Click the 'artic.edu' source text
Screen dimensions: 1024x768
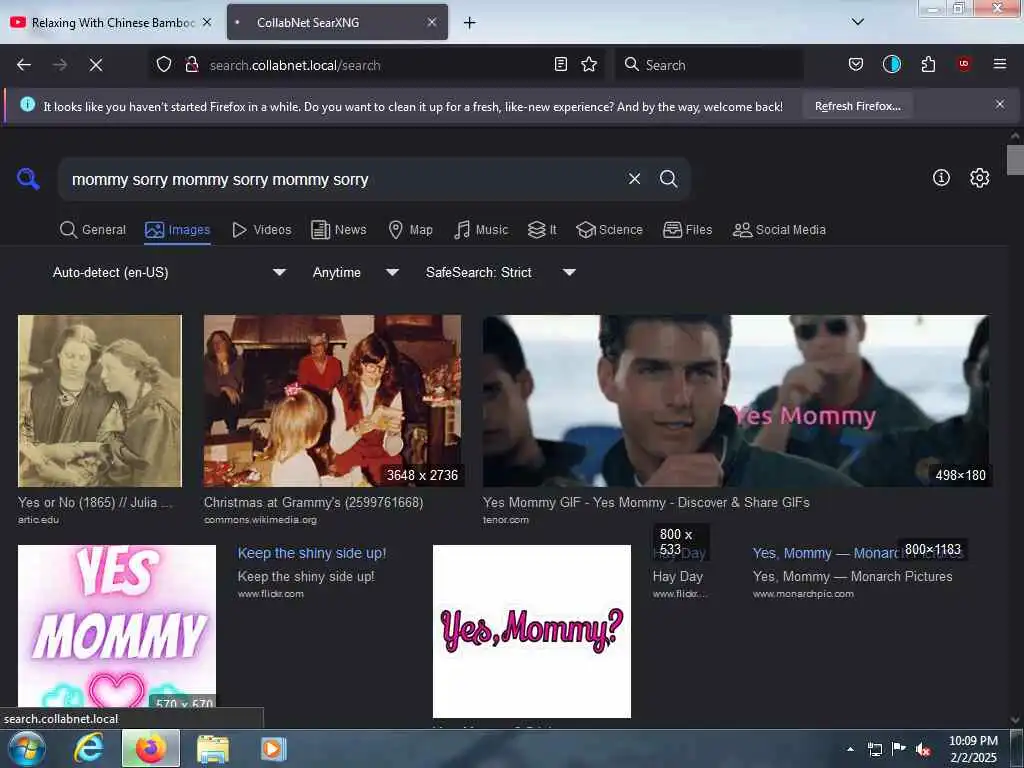coord(38,520)
